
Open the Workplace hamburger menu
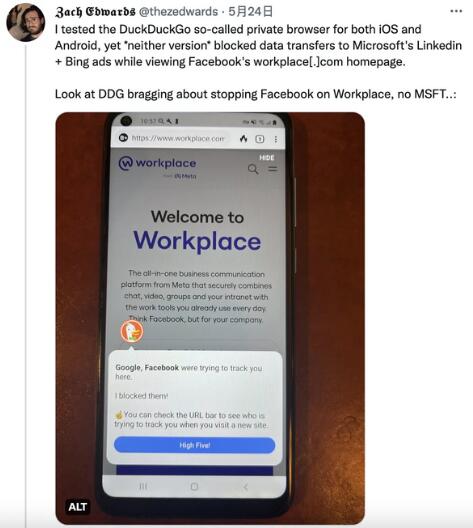[273, 169]
